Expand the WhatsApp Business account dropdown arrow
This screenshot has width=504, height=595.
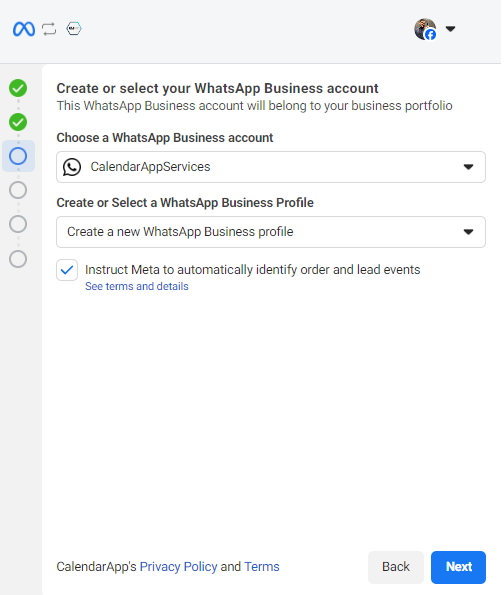(468, 167)
